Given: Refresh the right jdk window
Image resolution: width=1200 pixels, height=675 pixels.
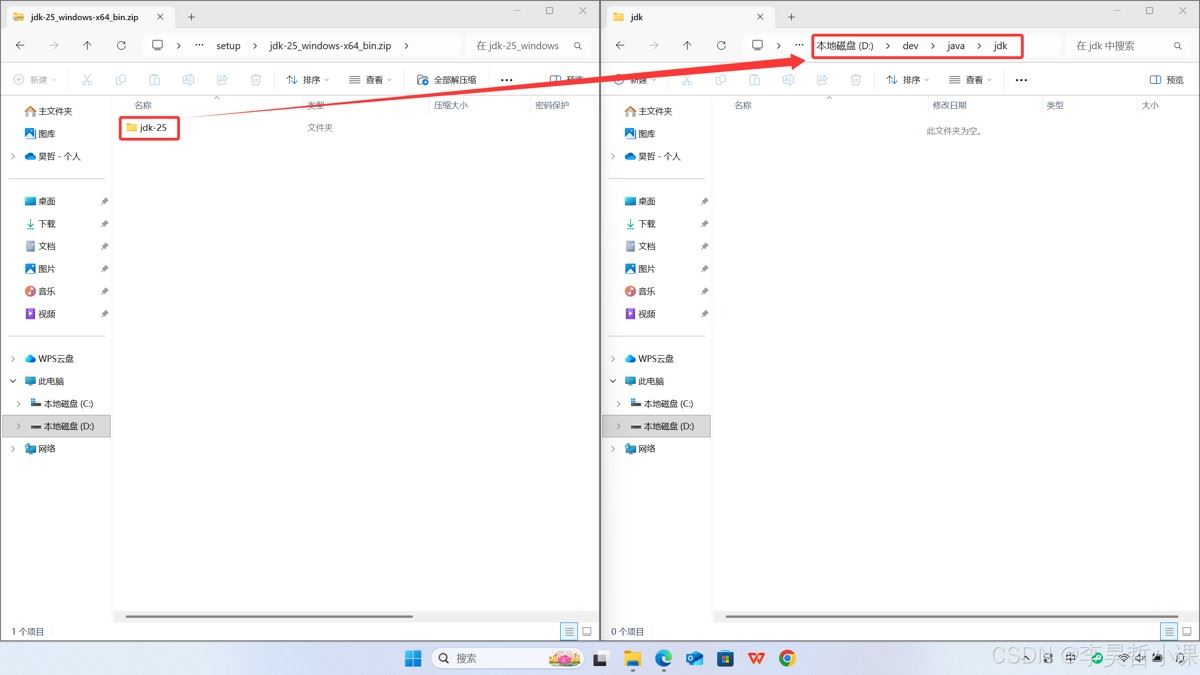Looking at the screenshot, I should (x=721, y=46).
